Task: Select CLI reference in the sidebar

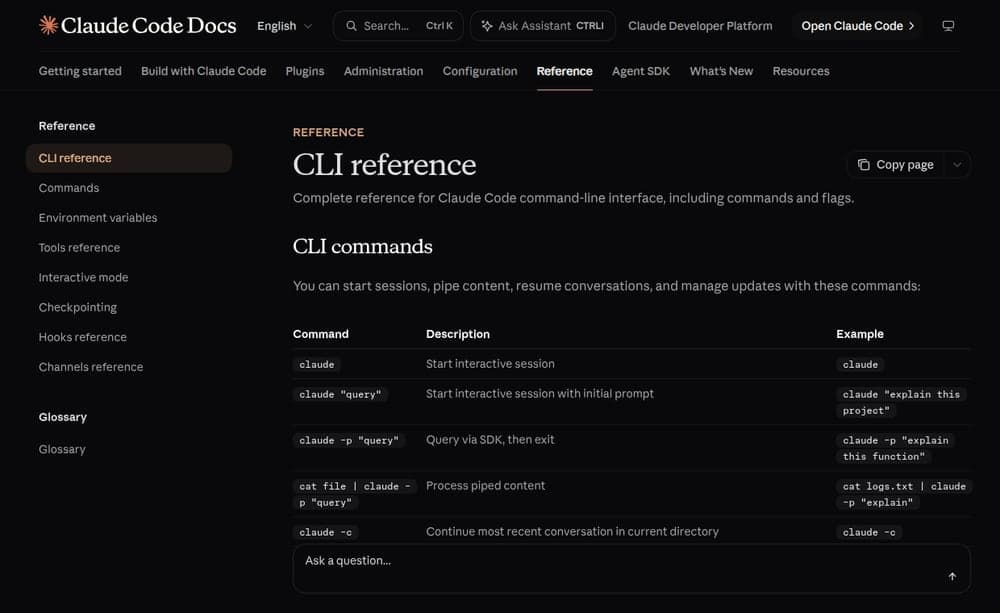Action: coord(129,158)
